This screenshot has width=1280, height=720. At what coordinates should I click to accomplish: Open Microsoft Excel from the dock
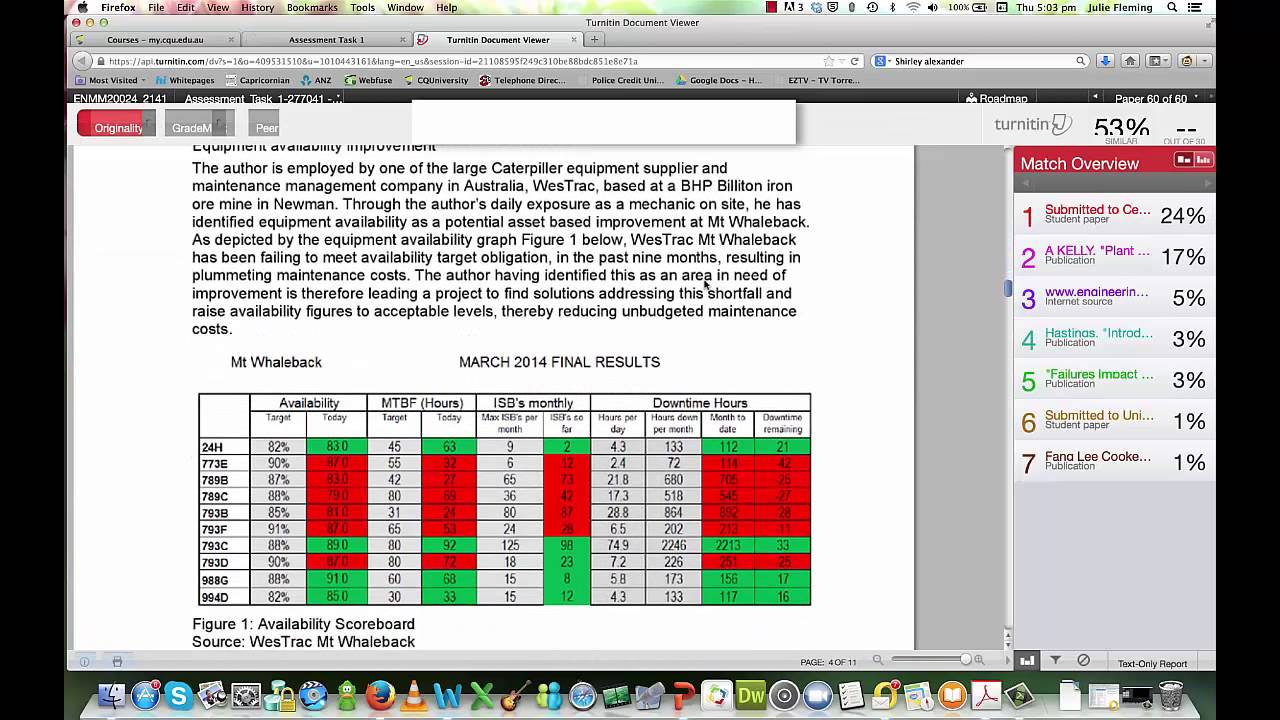(x=481, y=695)
